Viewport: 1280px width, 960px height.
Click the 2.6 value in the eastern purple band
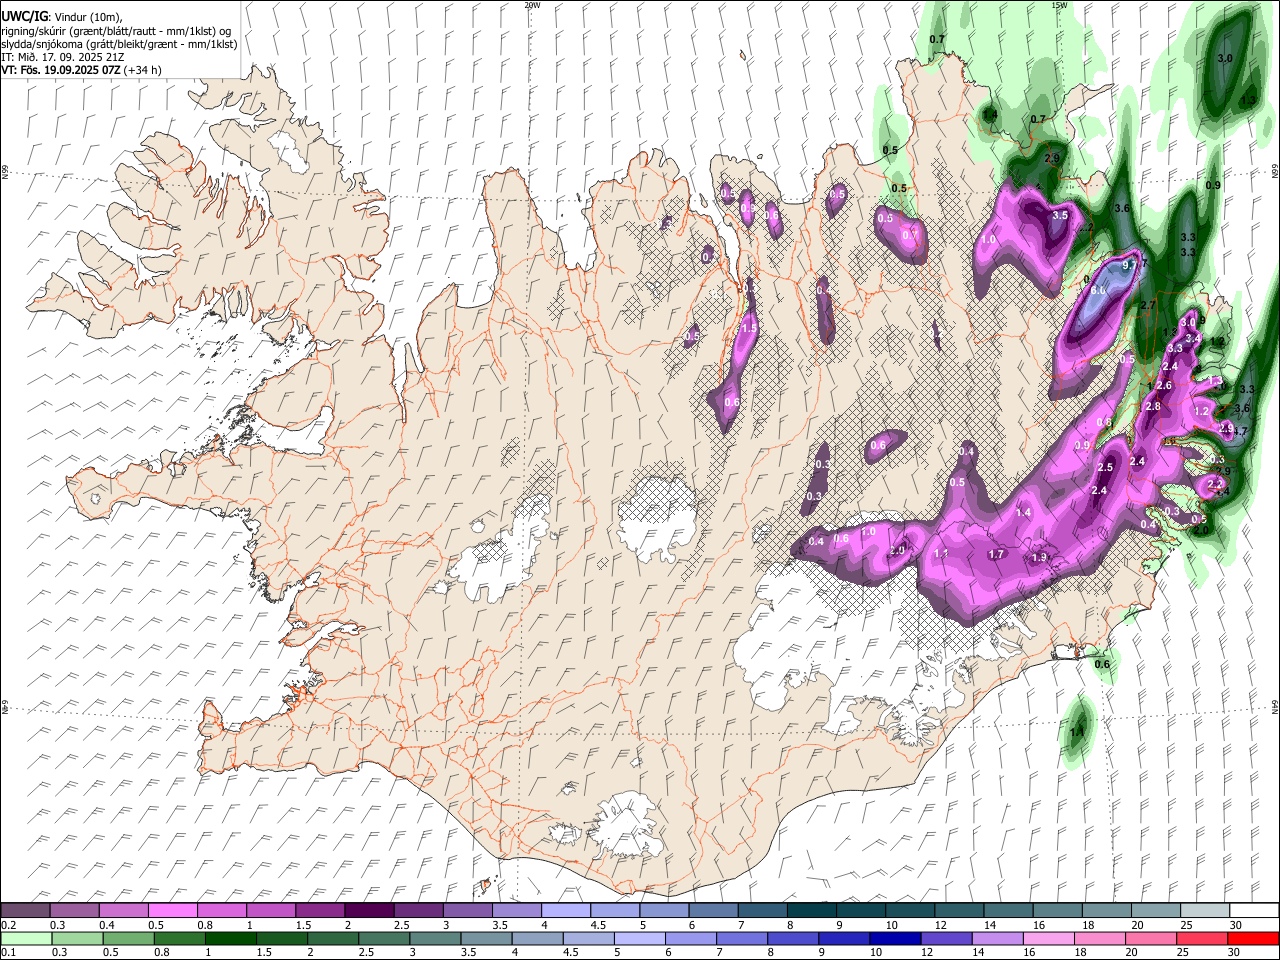[1164, 385]
